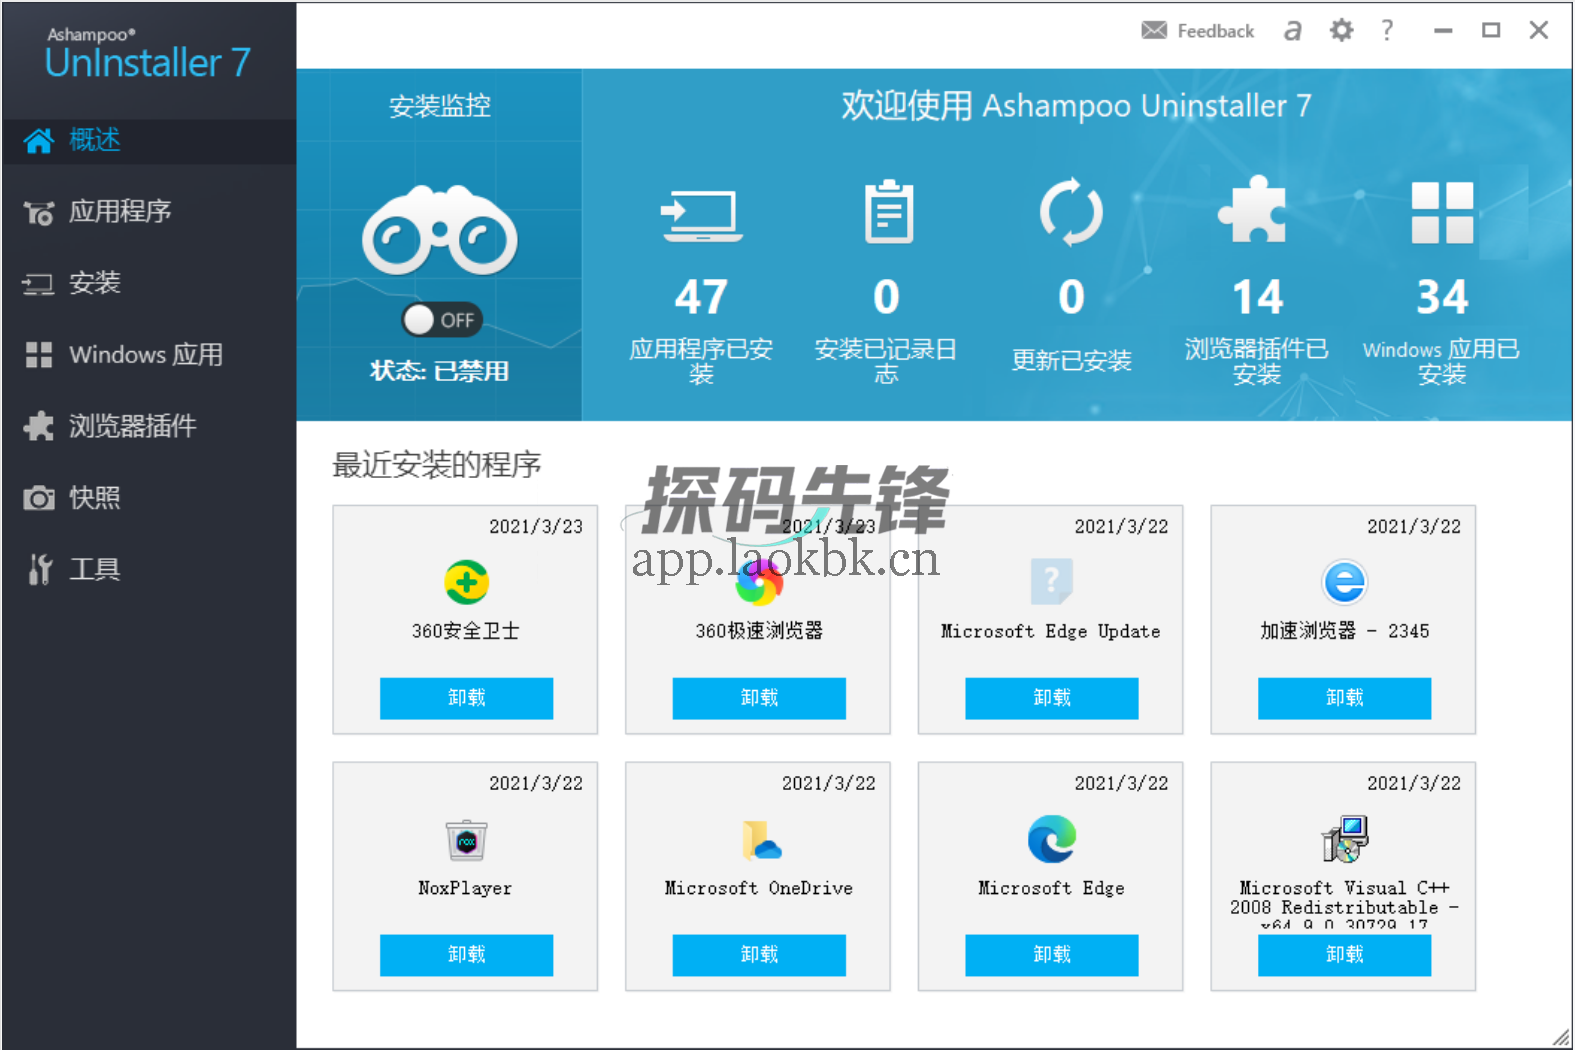Open settings gear icon in title bar
The width and height of the screenshot is (1575, 1050).
[x=1341, y=31]
